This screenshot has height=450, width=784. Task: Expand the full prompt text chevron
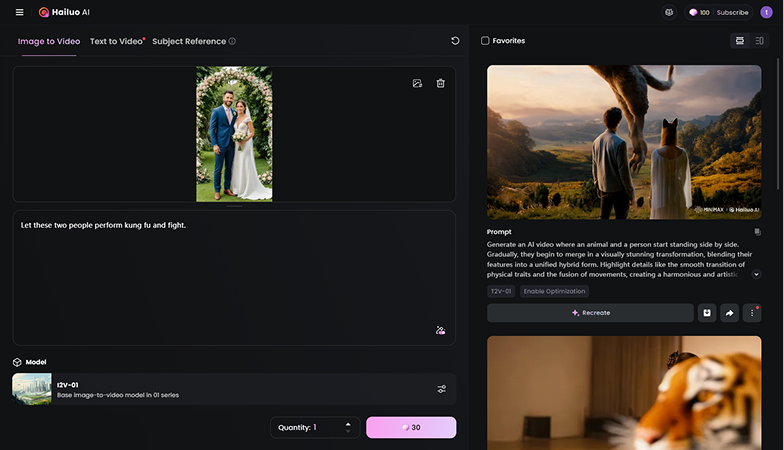[x=756, y=274]
